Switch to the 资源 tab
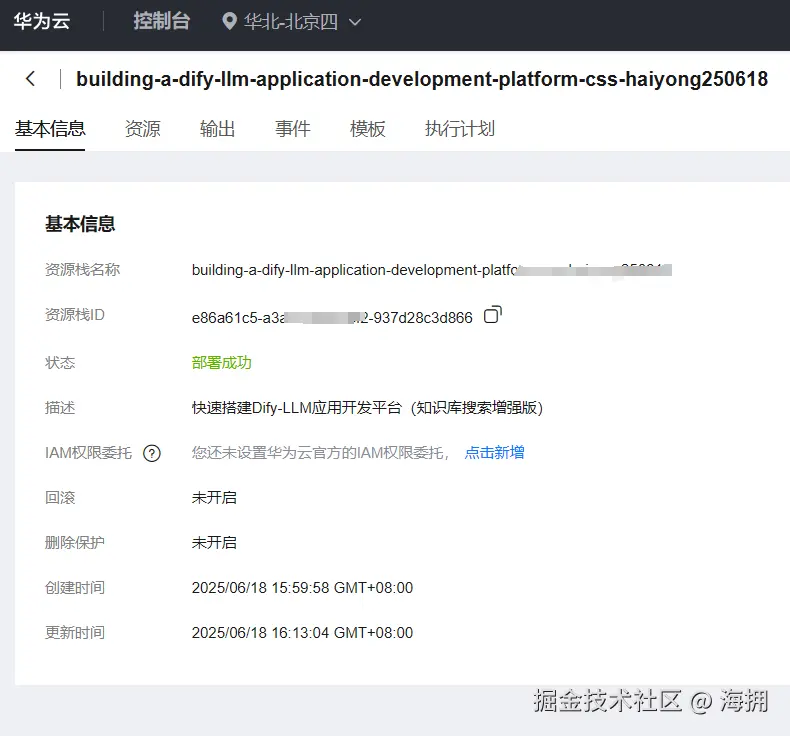This screenshot has width=790, height=736. (143, 129)
